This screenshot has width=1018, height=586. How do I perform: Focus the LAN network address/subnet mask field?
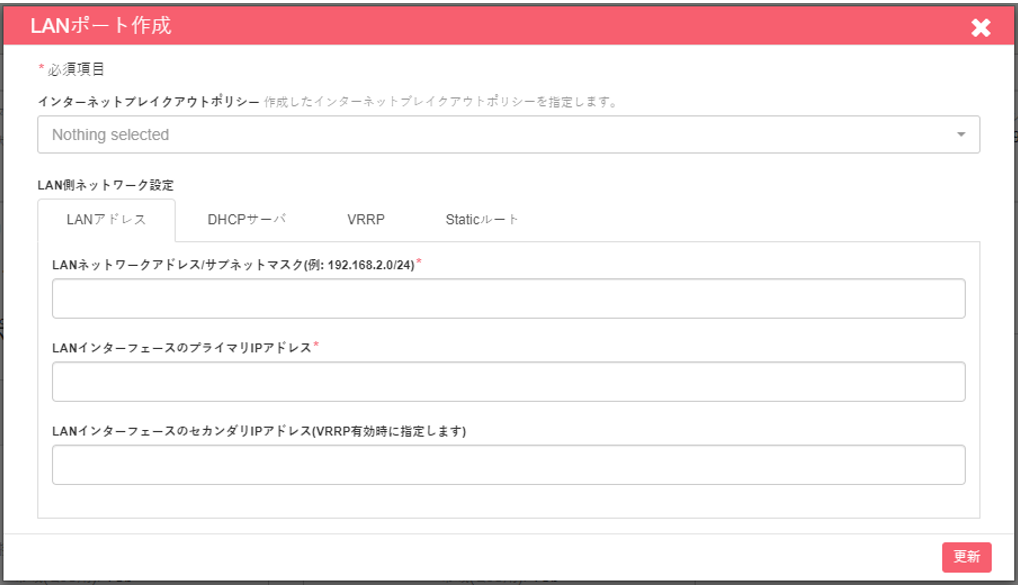click(x=508, y=299)
